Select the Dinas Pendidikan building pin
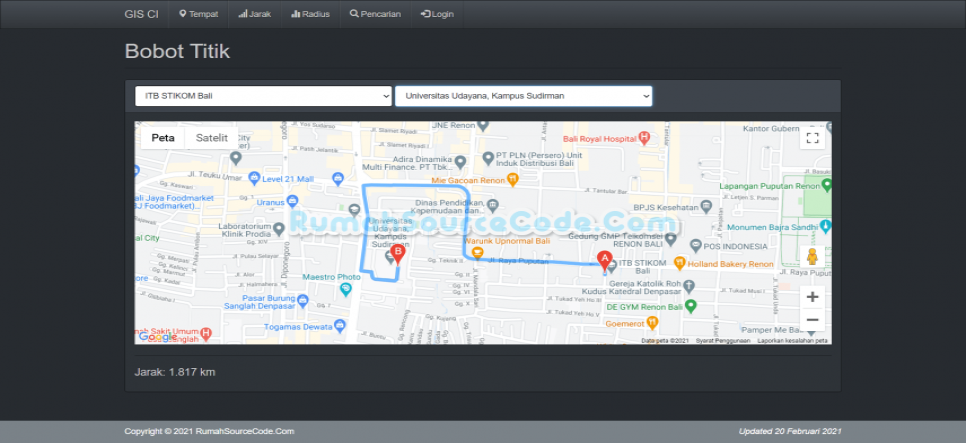Image resolution: width=966 pixels, height=443 pixels. pyautogui.click(x=492, y=204)
